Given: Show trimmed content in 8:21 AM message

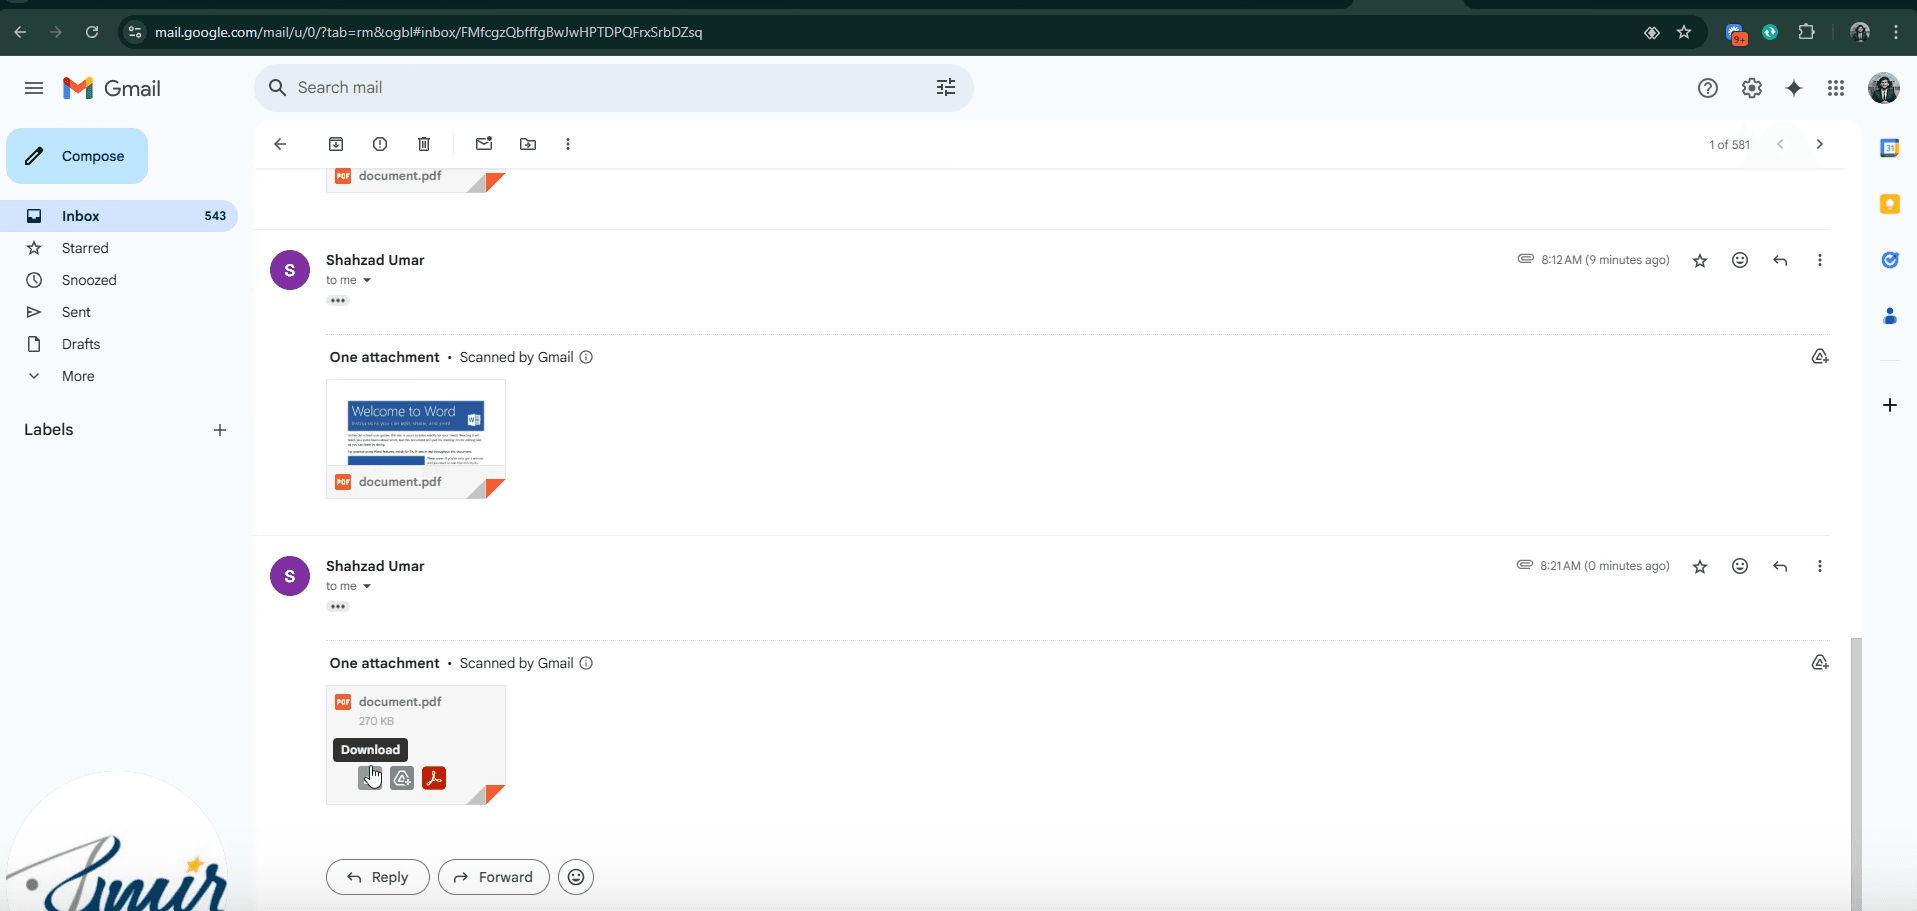Looking at the screenshot, I should (338, 606).
